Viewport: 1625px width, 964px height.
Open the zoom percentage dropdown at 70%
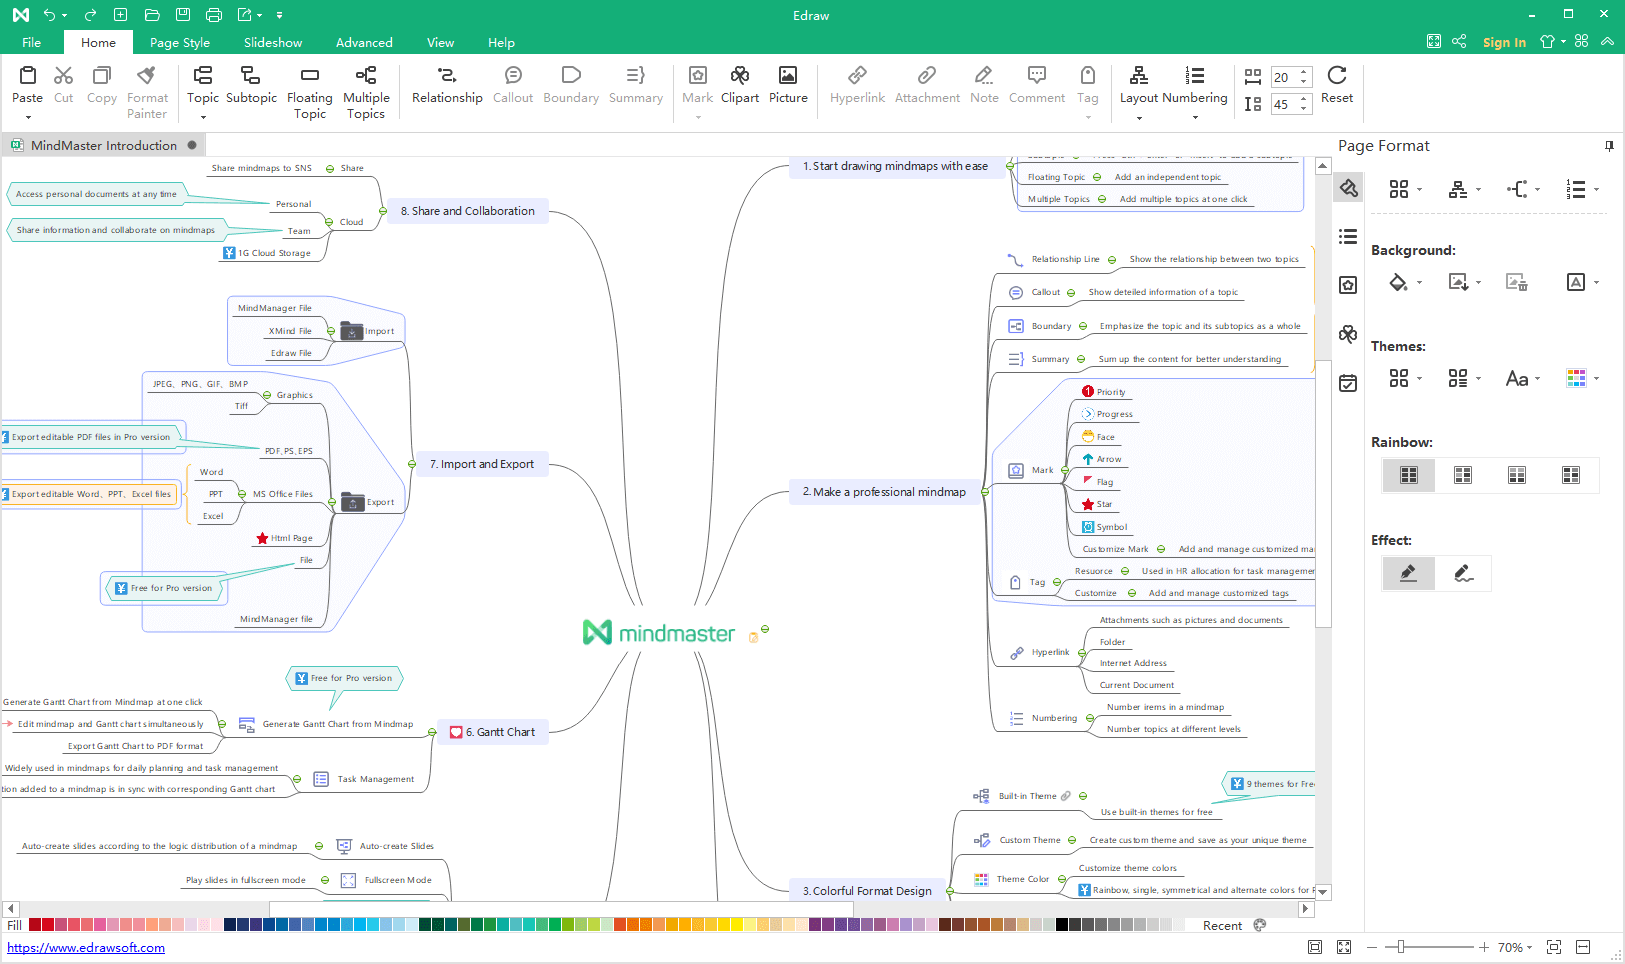point(1516,947)
